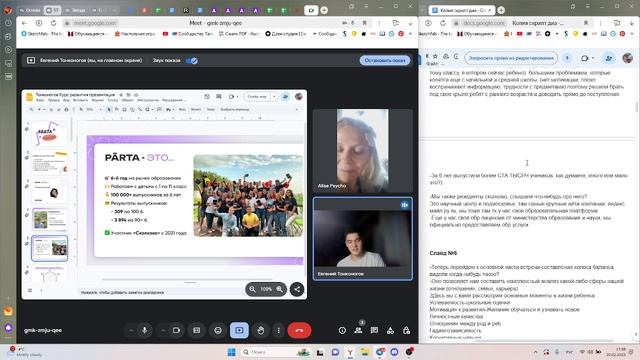Switch to the active Meet browser tab
The image size is (640, 360).
pyautogui.click(x=311, y=10)
